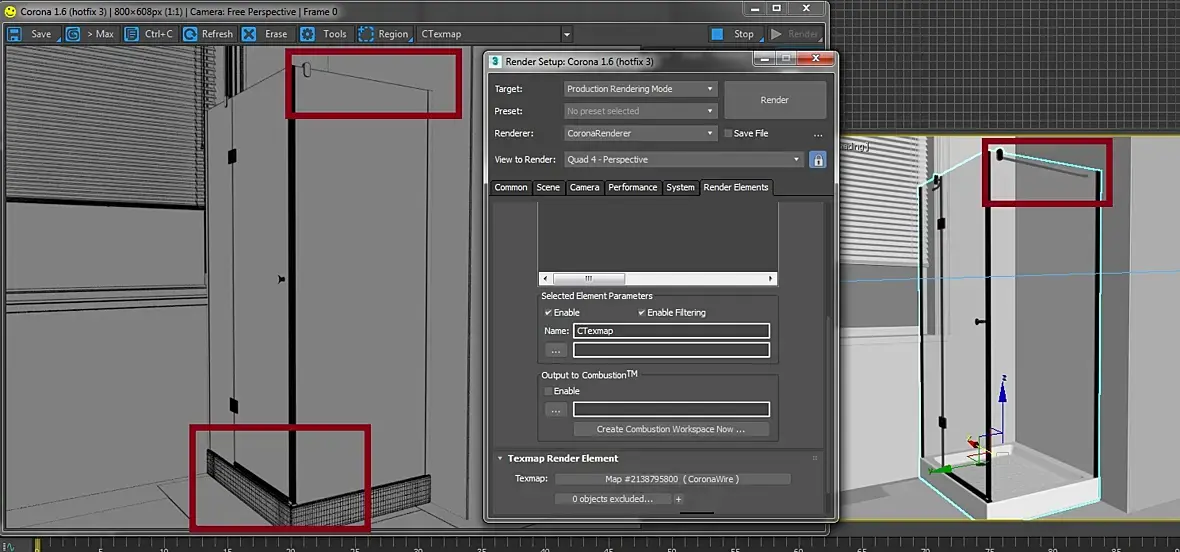Switch to the Camera tab
Screen dimensions: 1180x552
click(584, 187)
